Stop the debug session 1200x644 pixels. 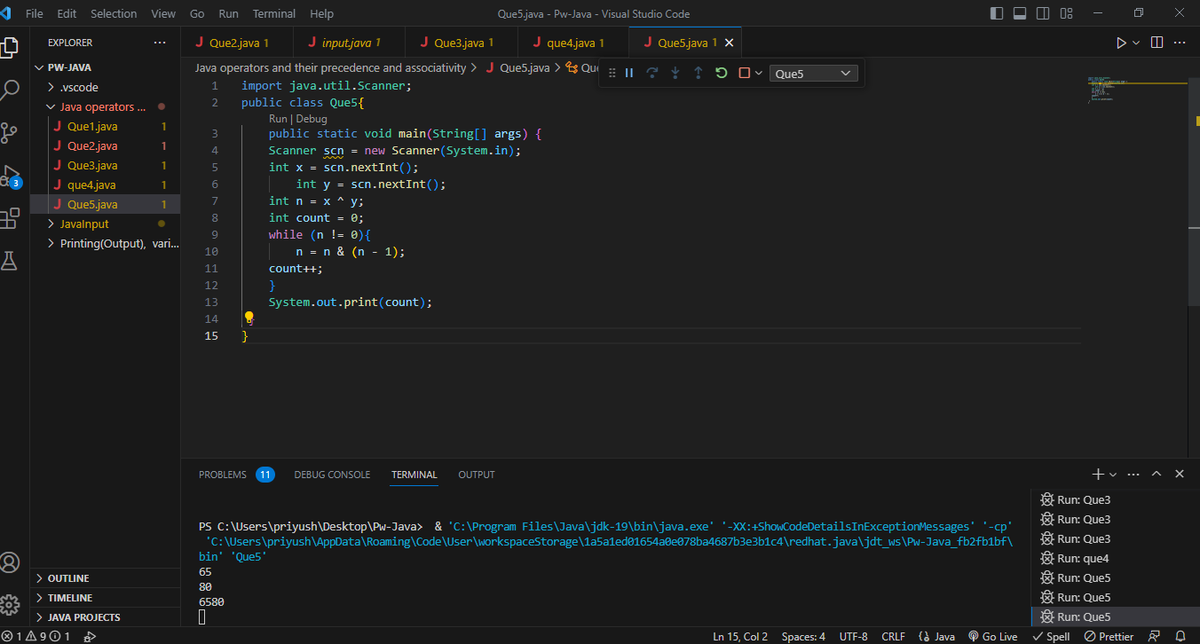(744, 73)
